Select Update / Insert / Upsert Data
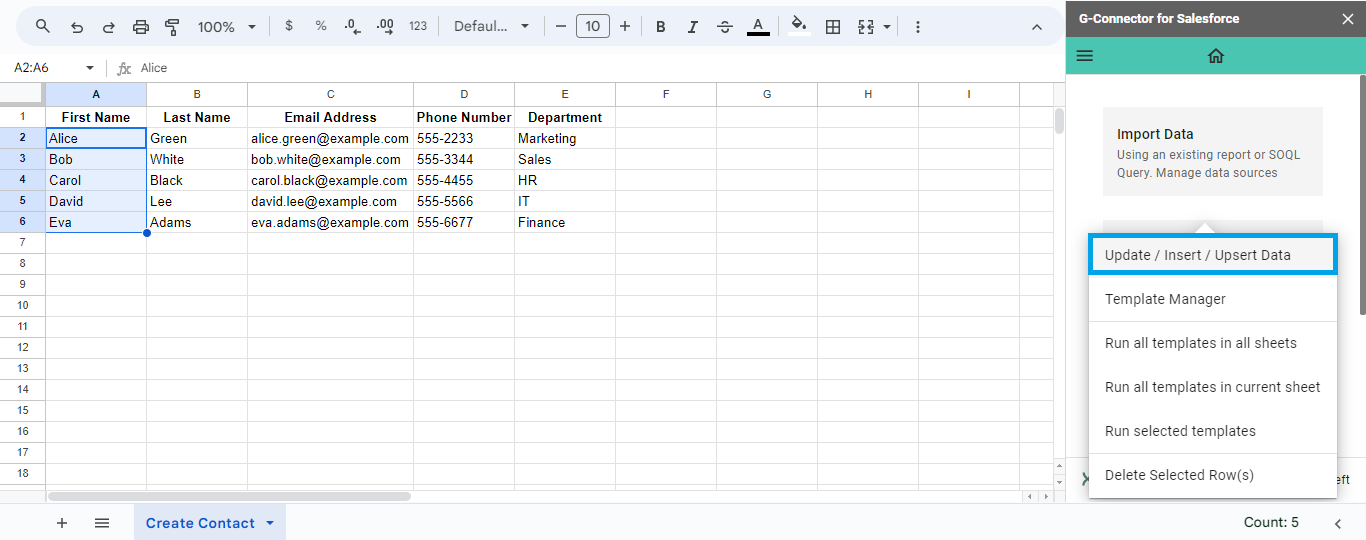 (1211, 255)
